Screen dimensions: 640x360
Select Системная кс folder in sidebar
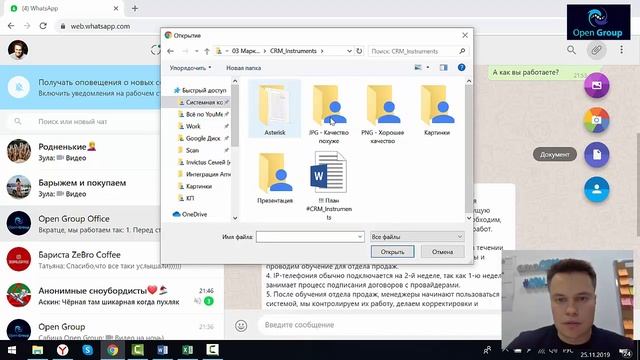coord(204,102)
